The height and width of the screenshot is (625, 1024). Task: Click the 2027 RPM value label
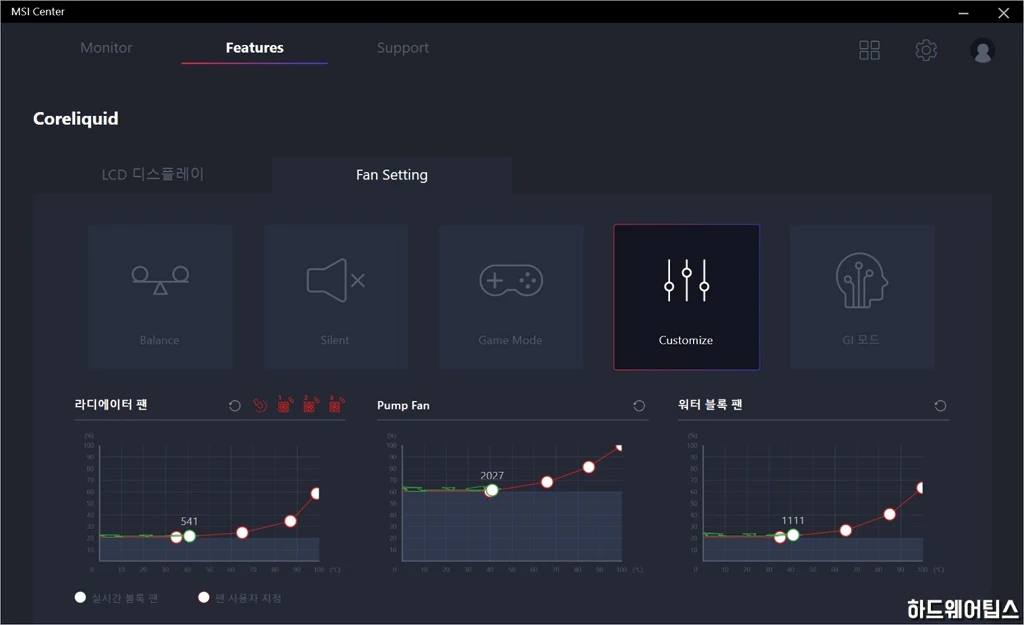click(492, 475)
